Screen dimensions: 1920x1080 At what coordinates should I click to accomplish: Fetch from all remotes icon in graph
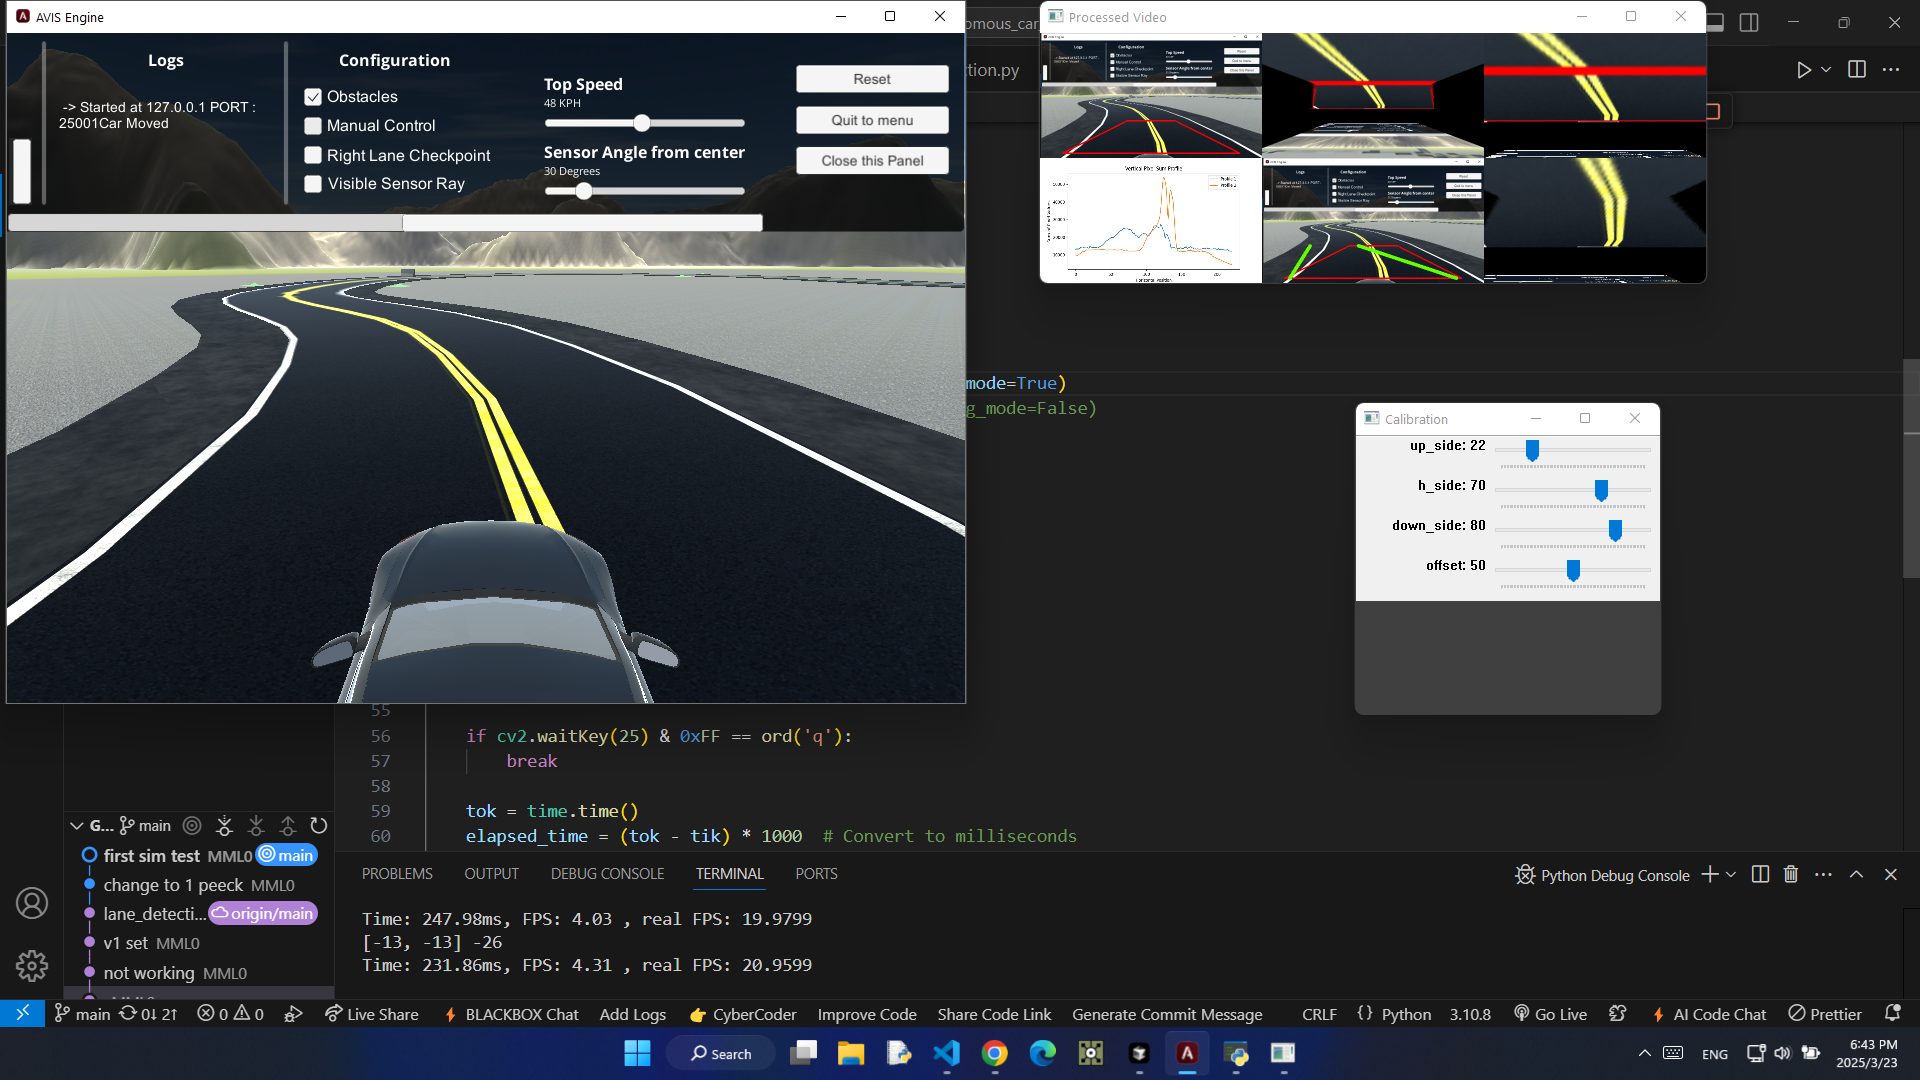224,826
